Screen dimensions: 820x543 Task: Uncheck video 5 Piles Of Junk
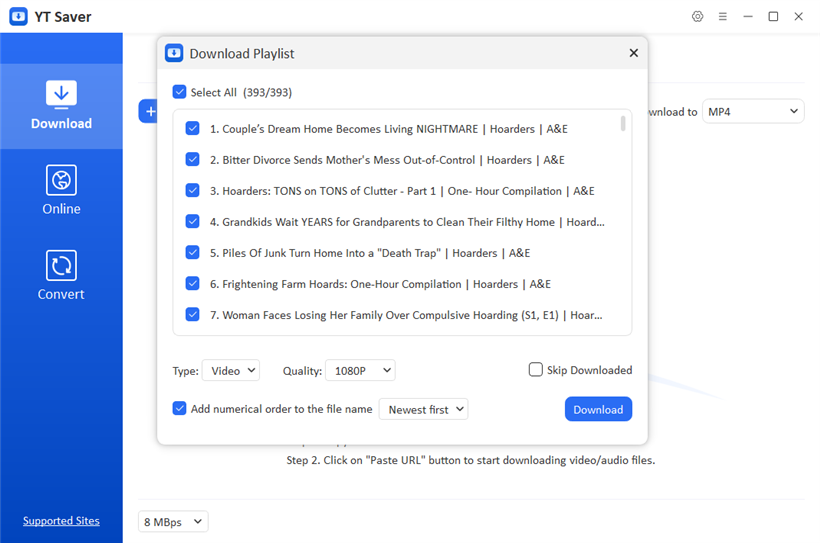pyautogui.click(x=192, y=252)
